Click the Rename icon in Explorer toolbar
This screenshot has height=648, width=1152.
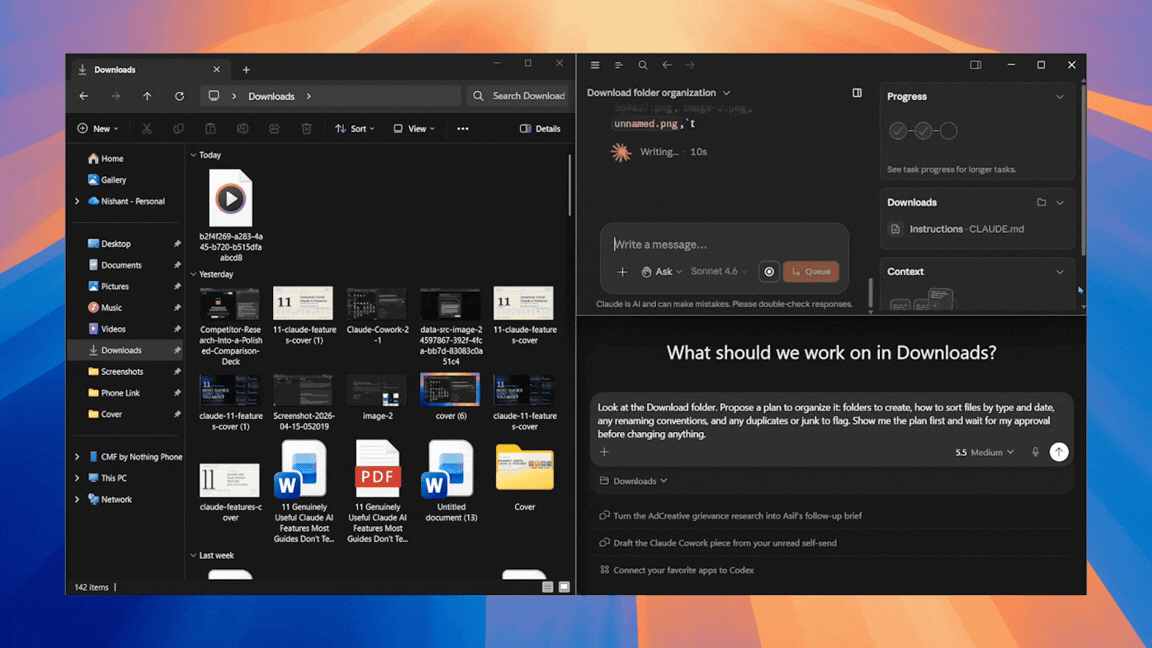coord(242,129)
